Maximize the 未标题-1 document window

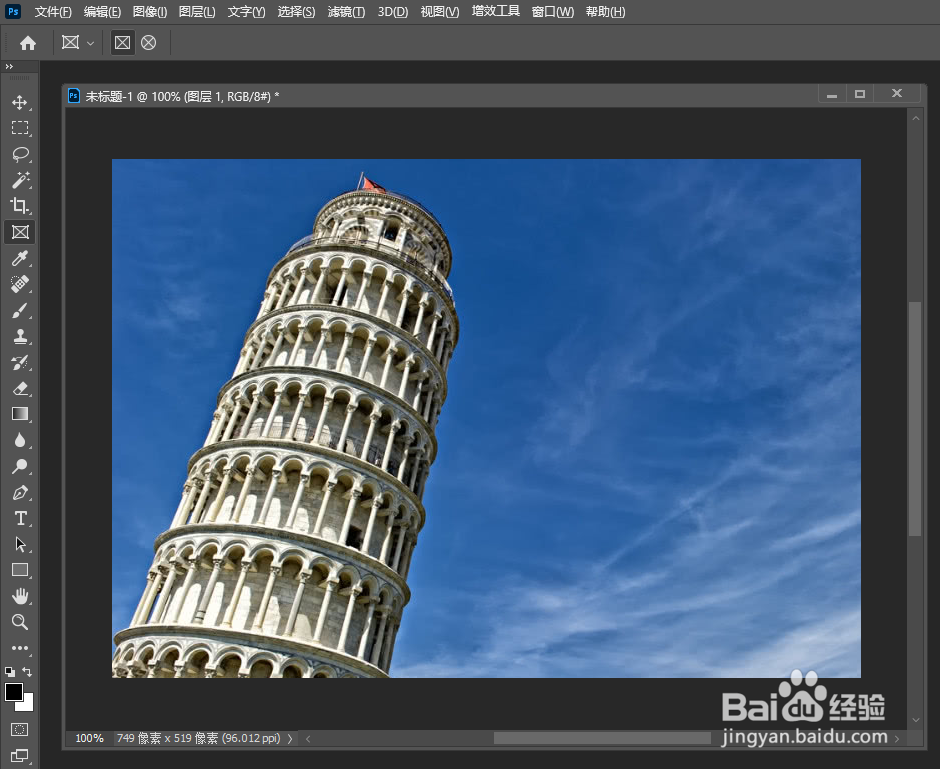coord(860,94)
